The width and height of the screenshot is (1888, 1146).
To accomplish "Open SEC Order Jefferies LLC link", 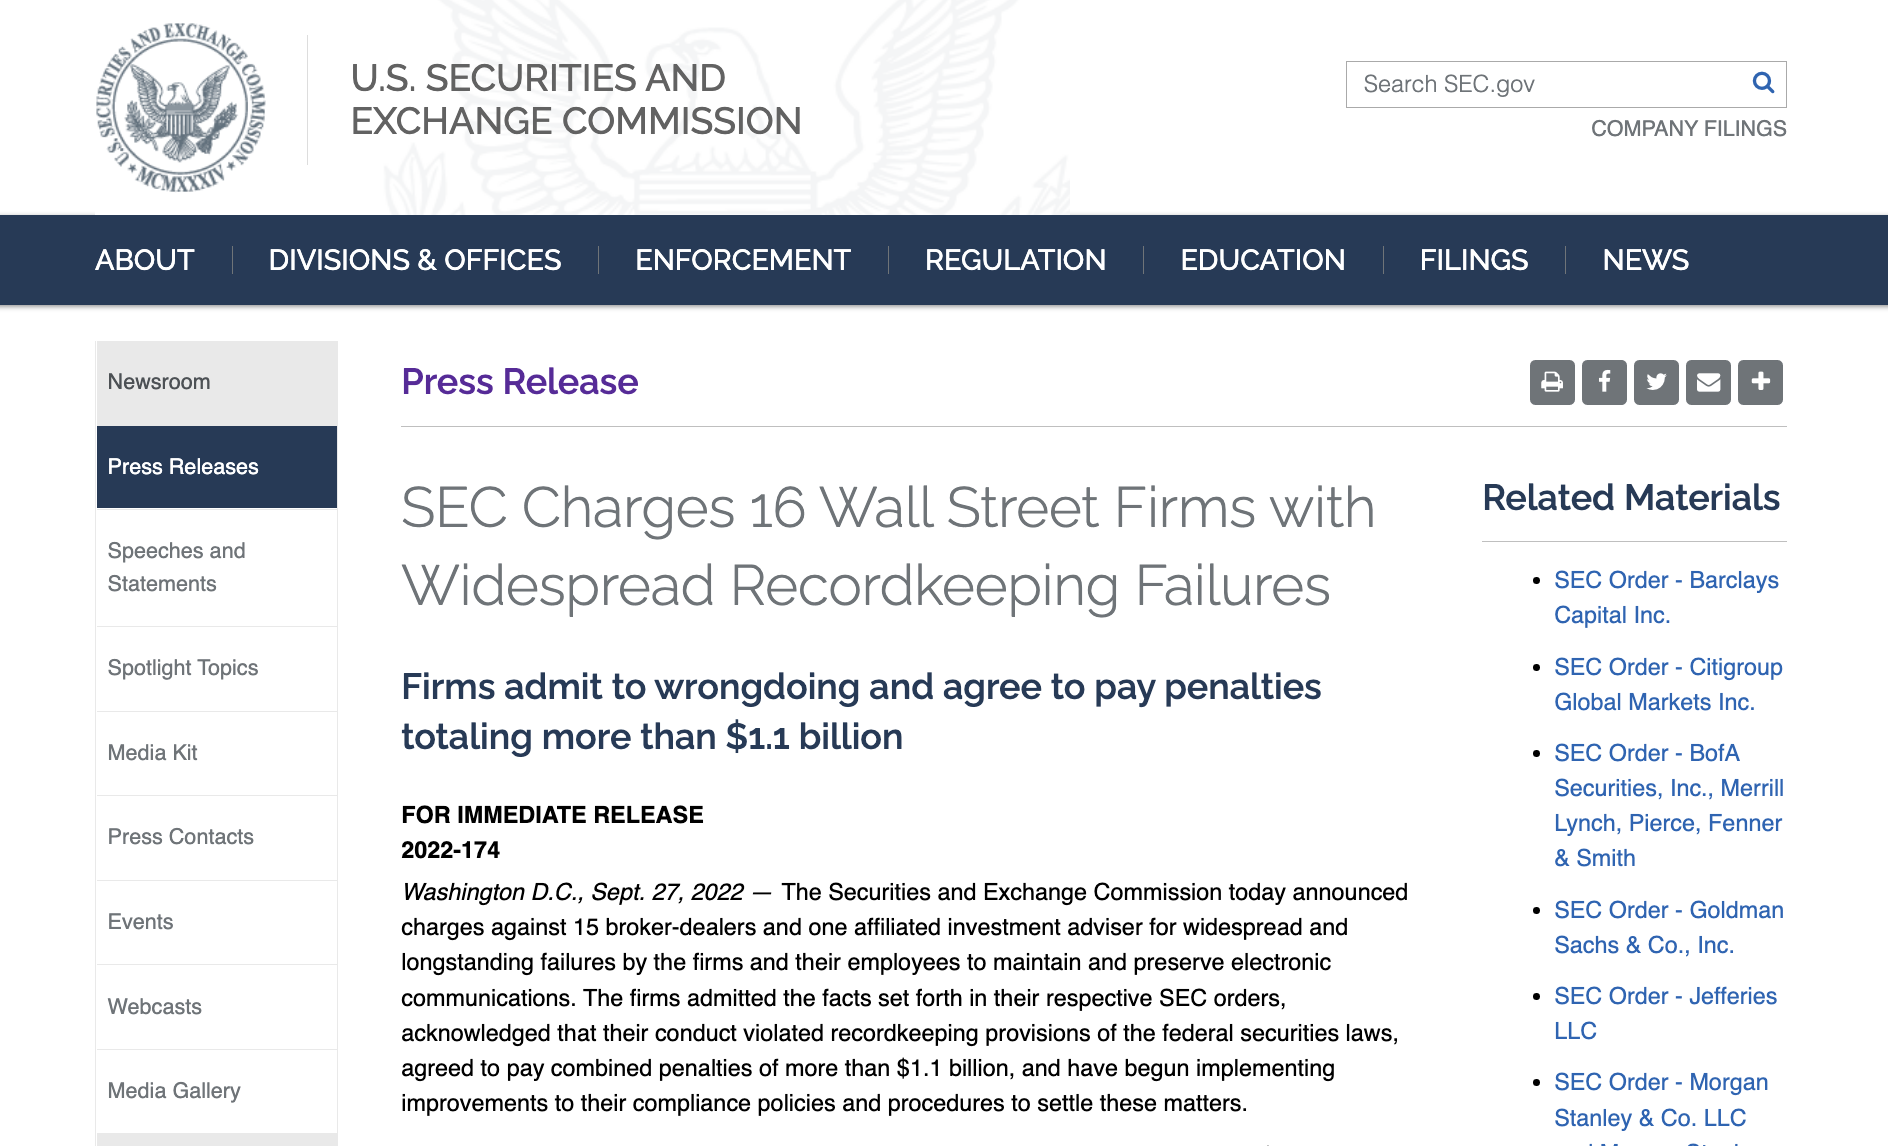I will 1665,1013.
